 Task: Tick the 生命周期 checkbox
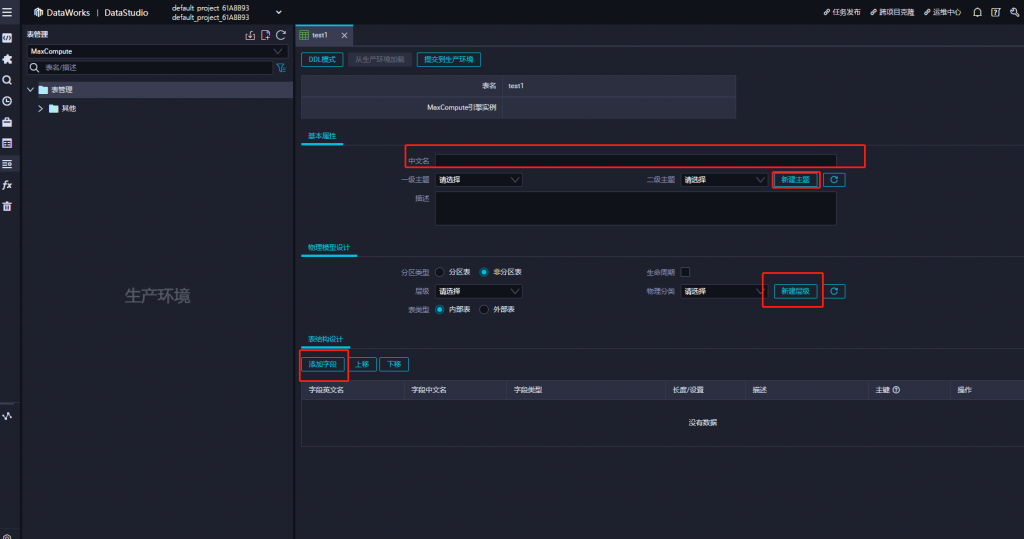[685, 272]
